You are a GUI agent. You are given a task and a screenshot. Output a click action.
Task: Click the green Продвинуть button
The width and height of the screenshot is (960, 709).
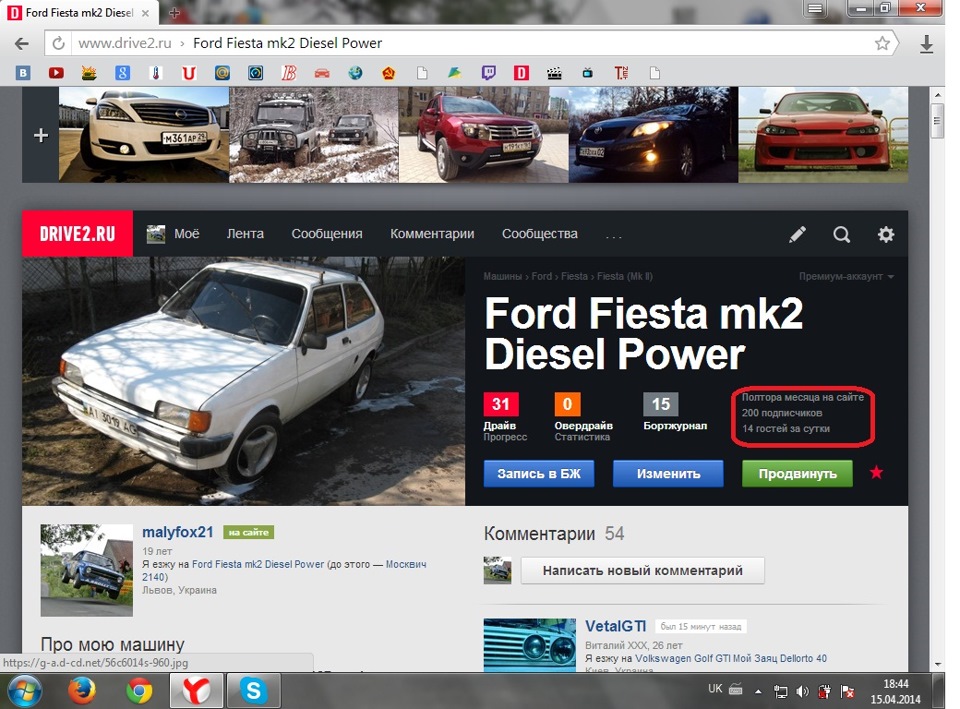pos(797,473)
